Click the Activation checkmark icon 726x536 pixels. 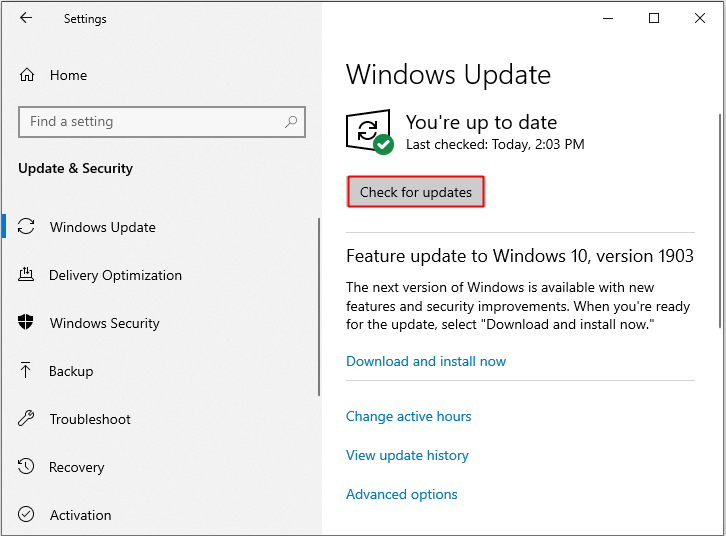[x=27, y=515]
